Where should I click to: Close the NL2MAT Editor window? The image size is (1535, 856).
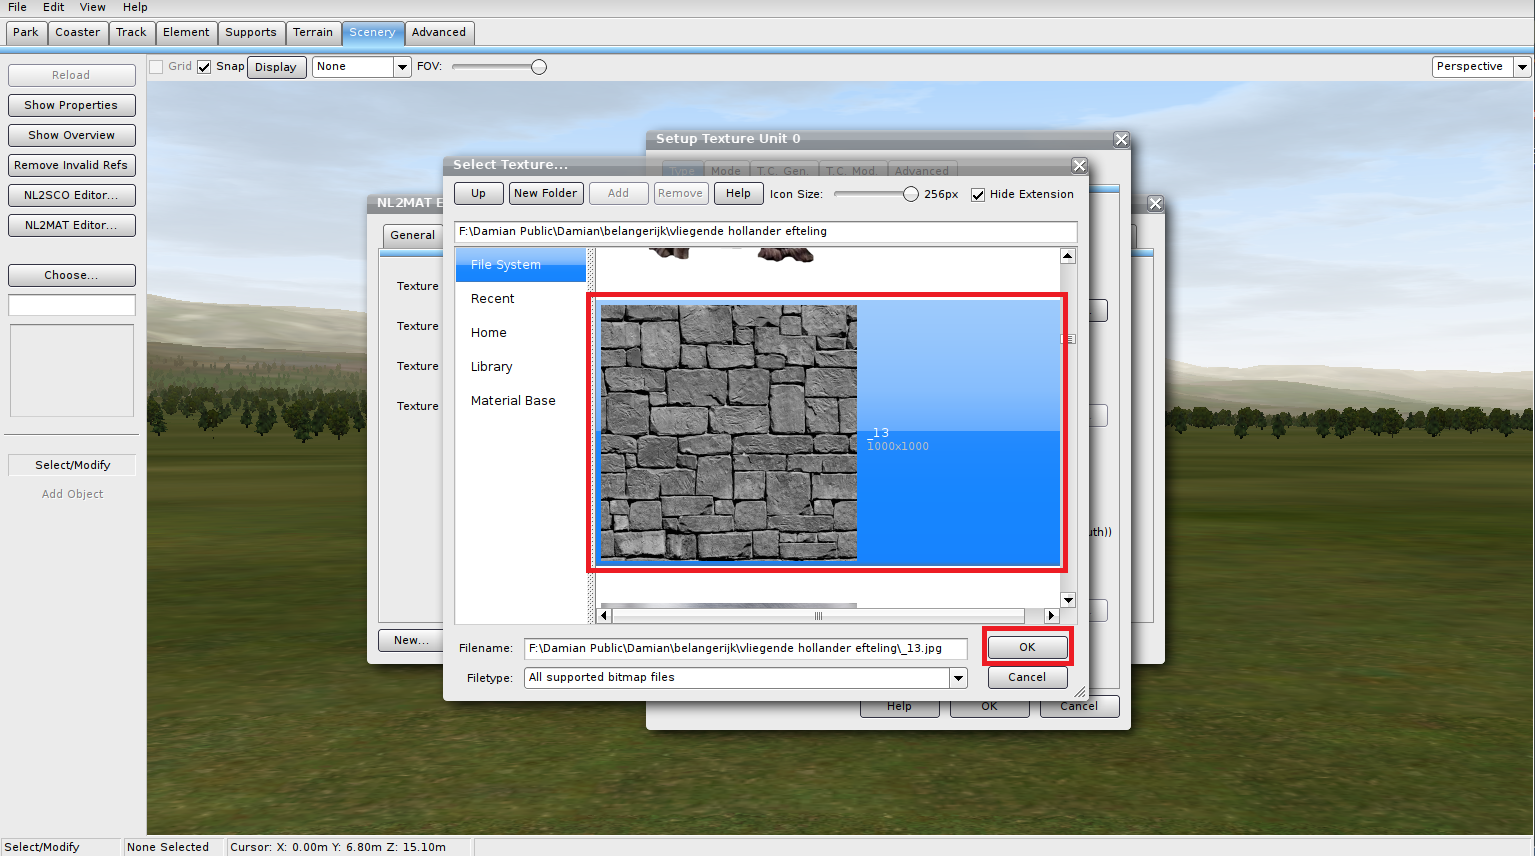click(1155, 203)
